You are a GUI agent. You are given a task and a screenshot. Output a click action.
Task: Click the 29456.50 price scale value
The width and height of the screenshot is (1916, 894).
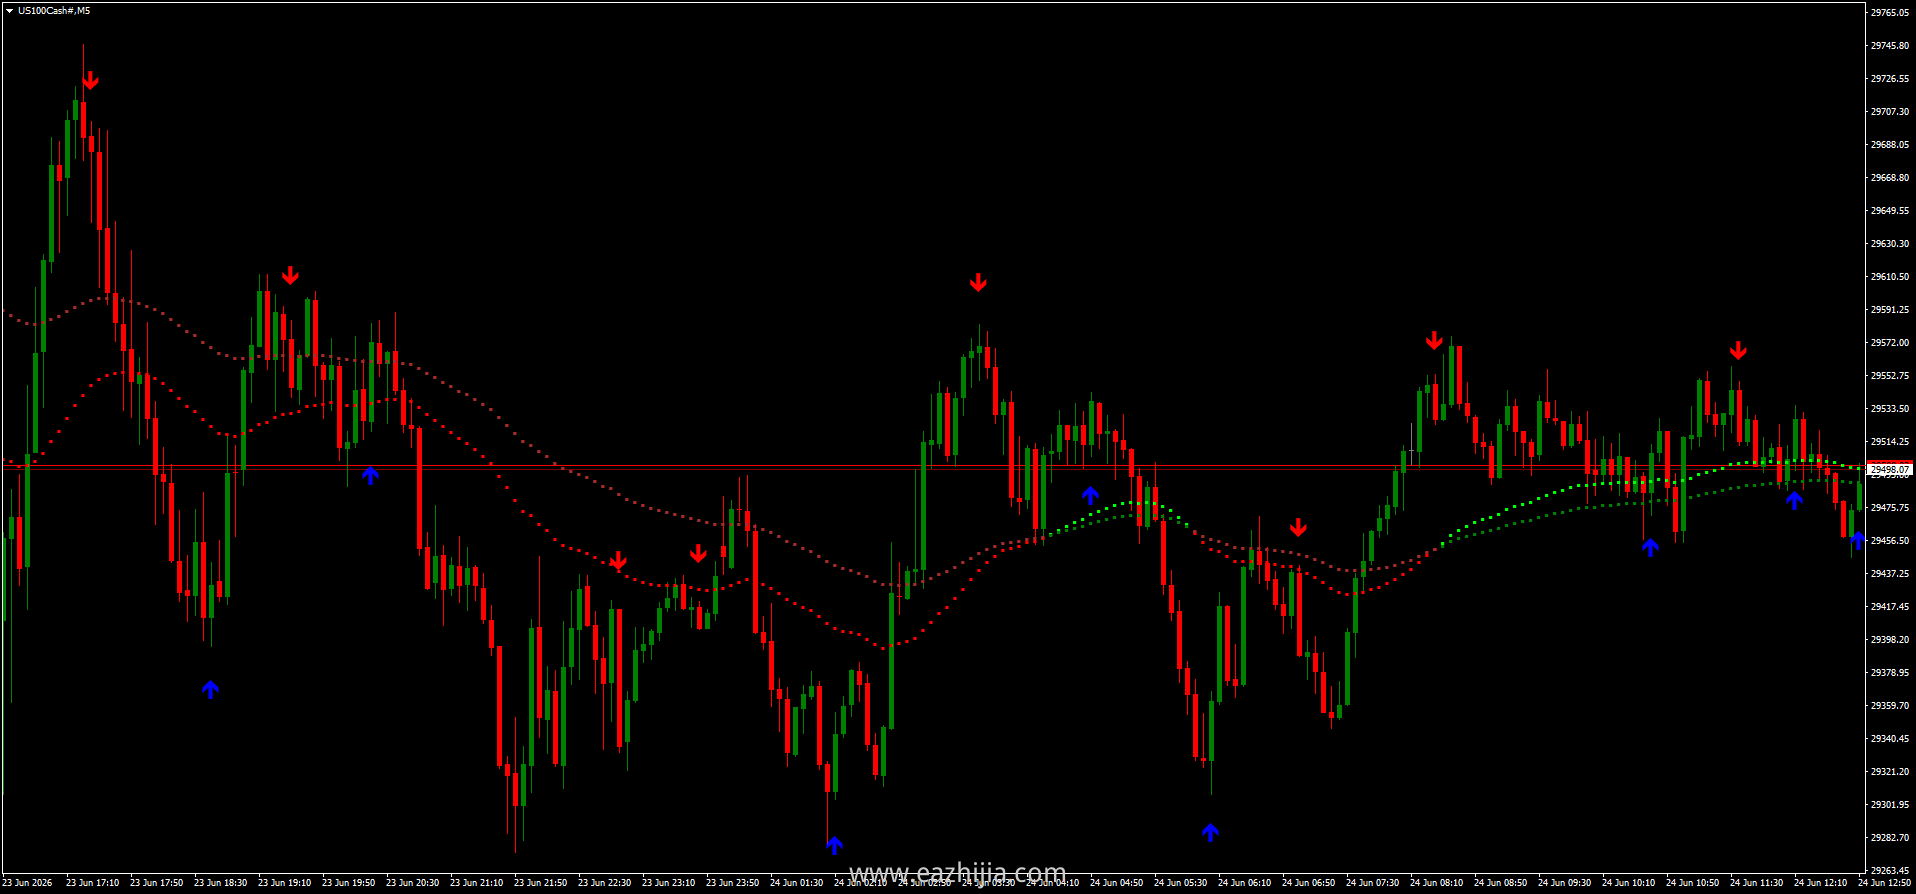point(1890,540)
